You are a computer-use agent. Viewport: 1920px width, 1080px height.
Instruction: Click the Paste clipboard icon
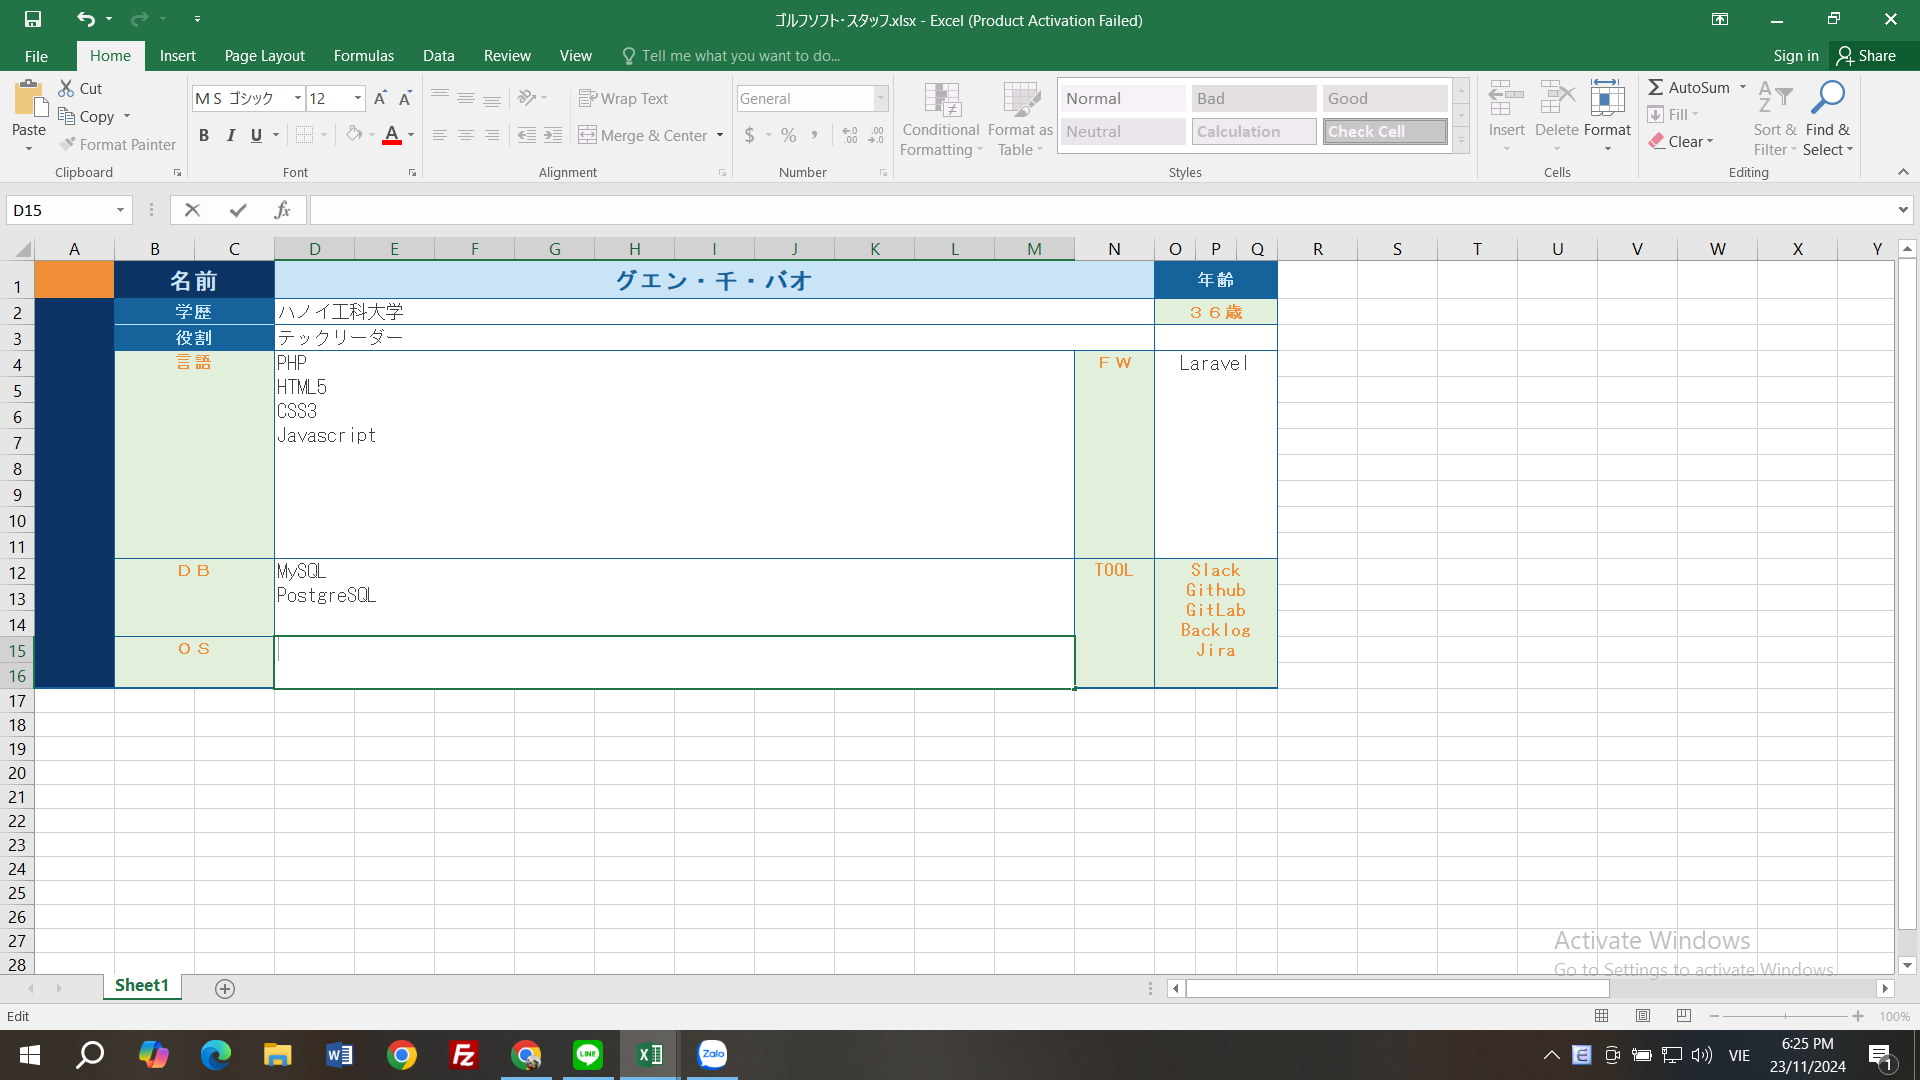pyautogui.click(x=29, y=100)
